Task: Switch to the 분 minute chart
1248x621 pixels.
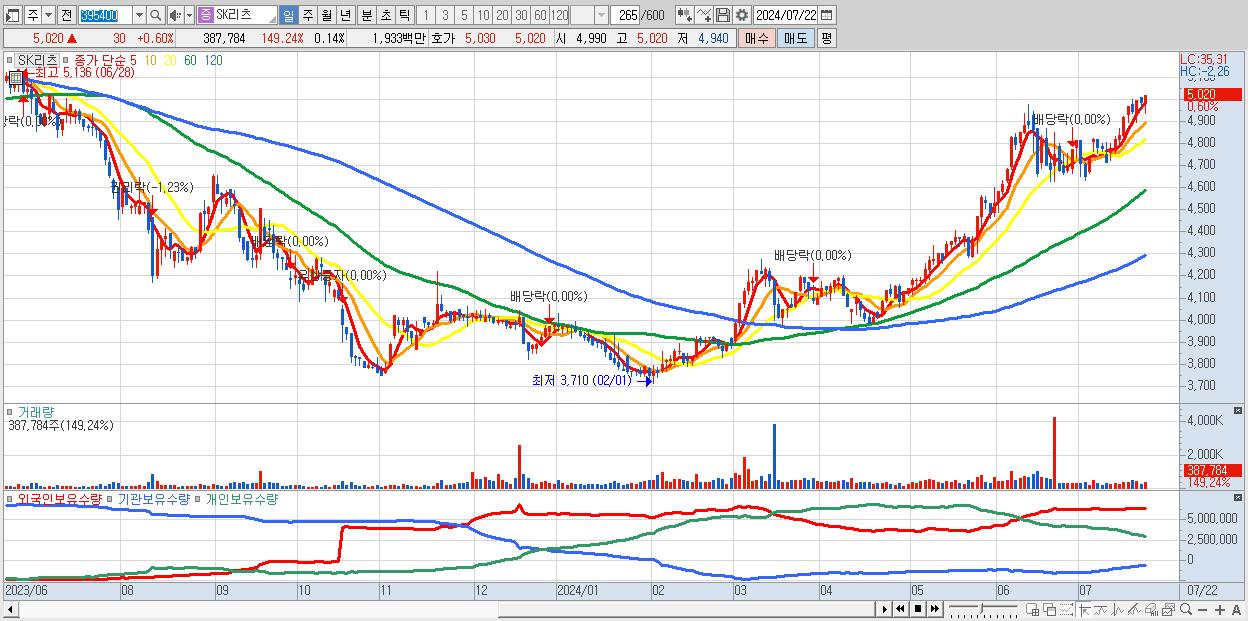Action: (x=366, y=15)
